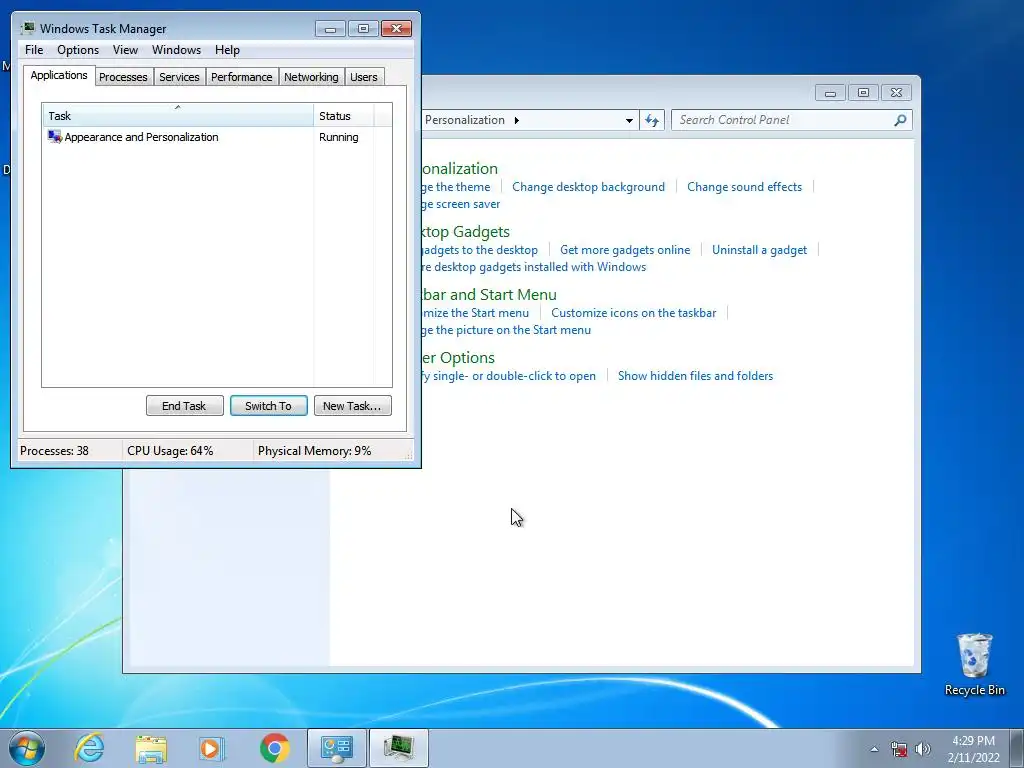Select Task Manager taskbar button
Image resolution: width=1024 pixels, height=768 pixels.
click(x=399, y=748)
